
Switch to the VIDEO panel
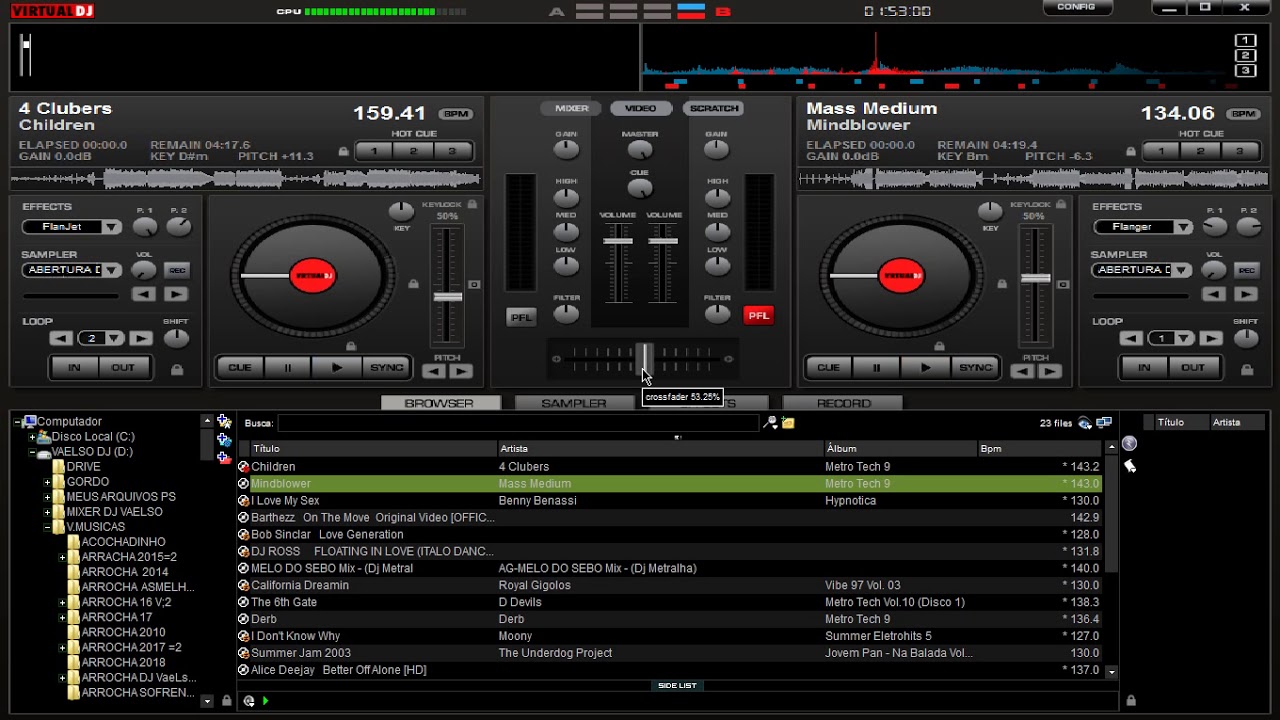tap(641, 108)
